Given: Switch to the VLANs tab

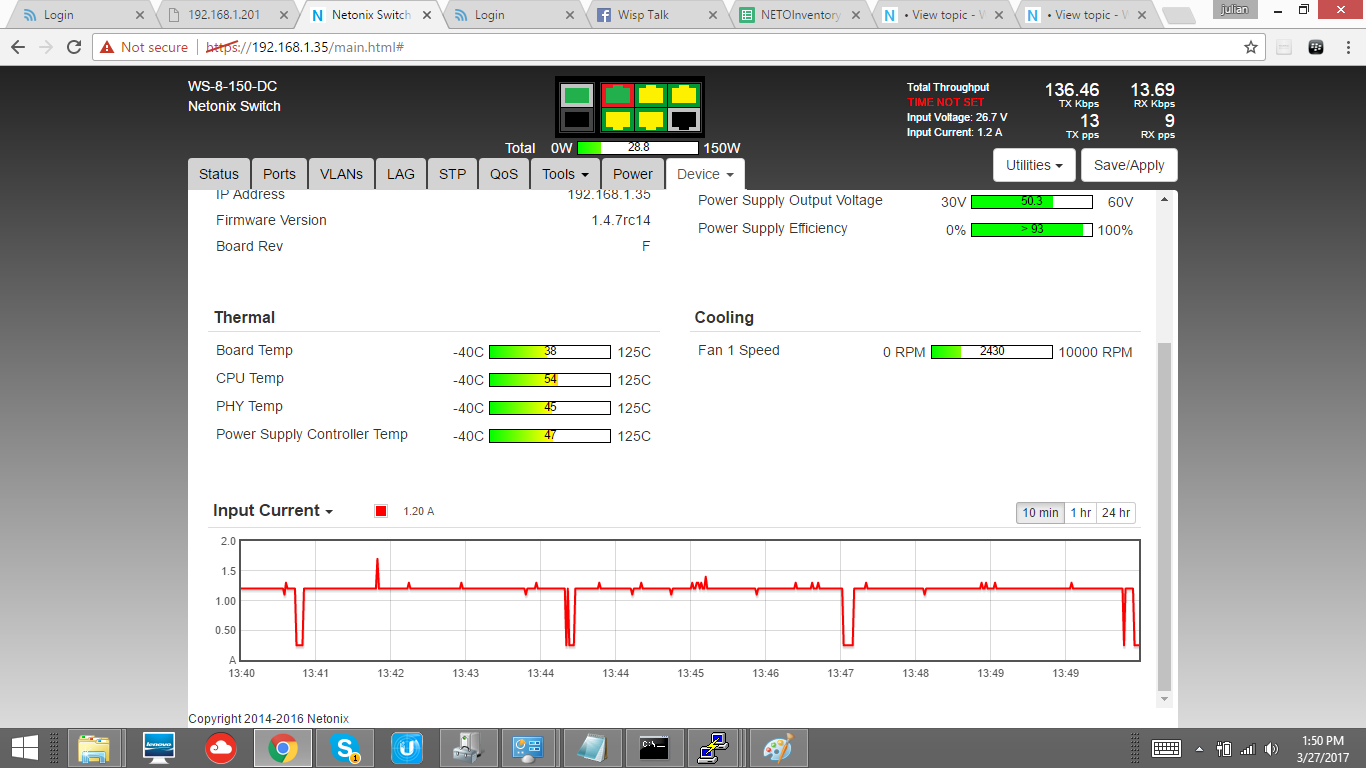Looking at the screenshot, I should [341, 174].
